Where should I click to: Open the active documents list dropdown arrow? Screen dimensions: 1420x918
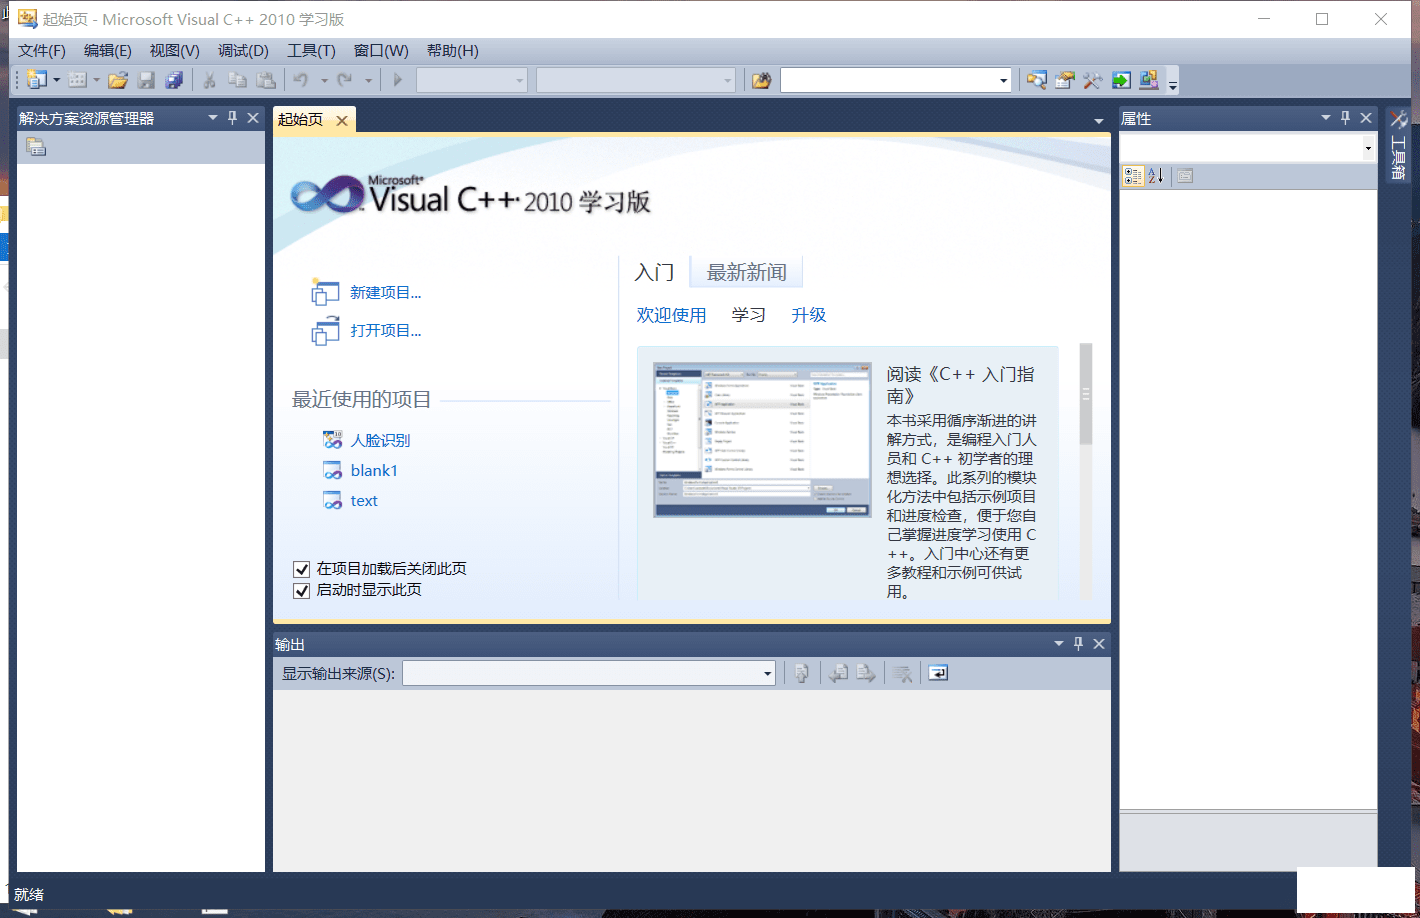click(x=1099, y=121)
